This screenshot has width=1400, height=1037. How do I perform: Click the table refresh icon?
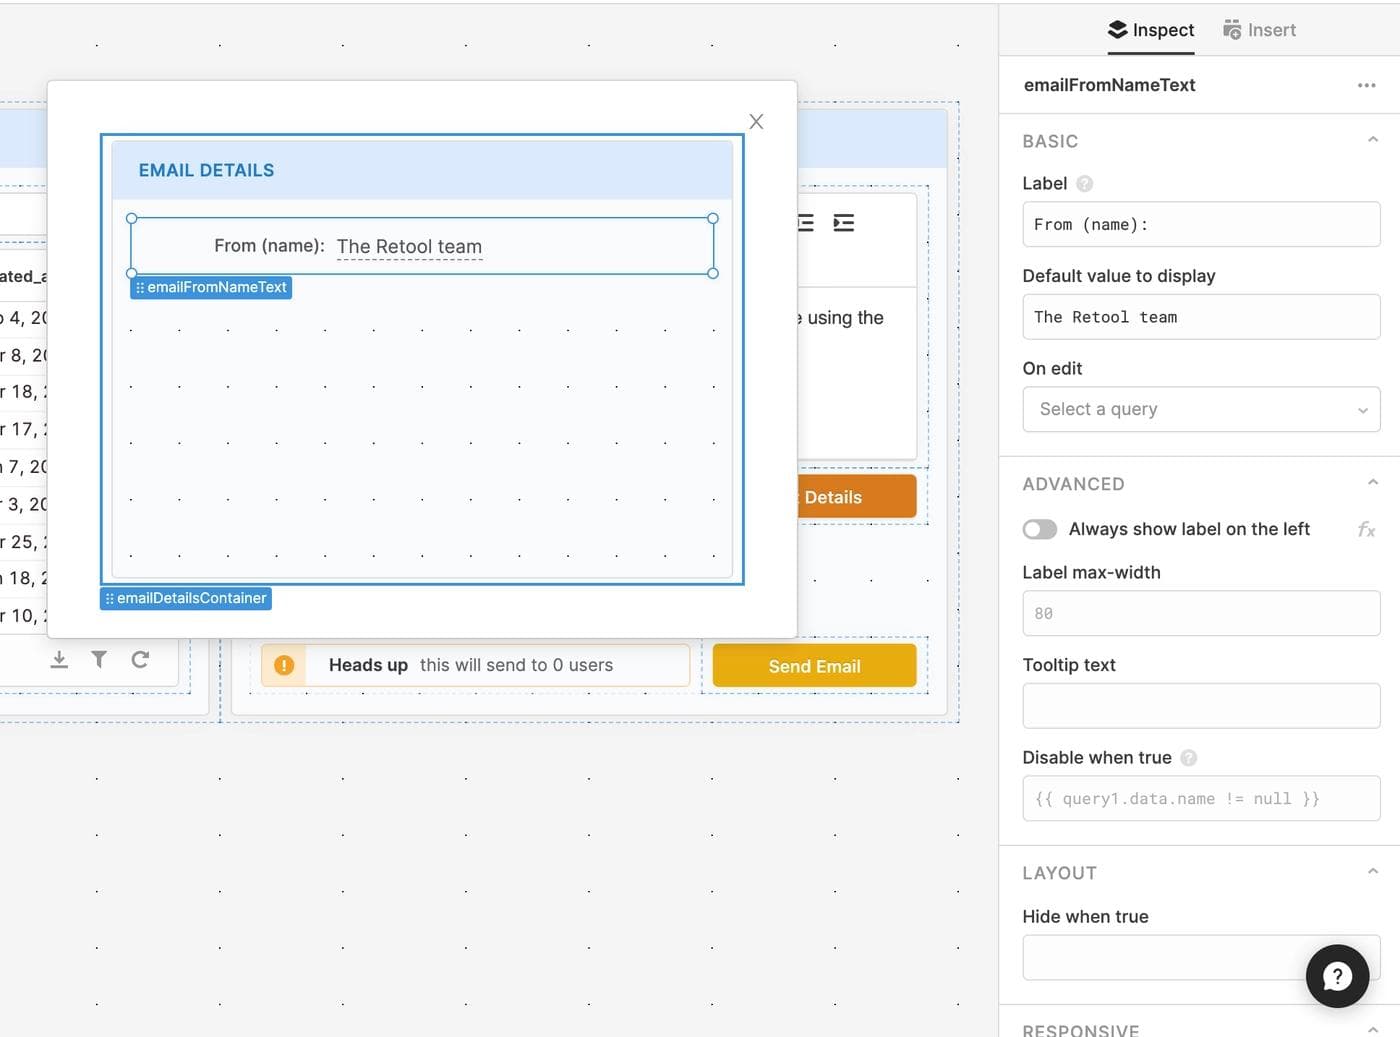[140, 659]
